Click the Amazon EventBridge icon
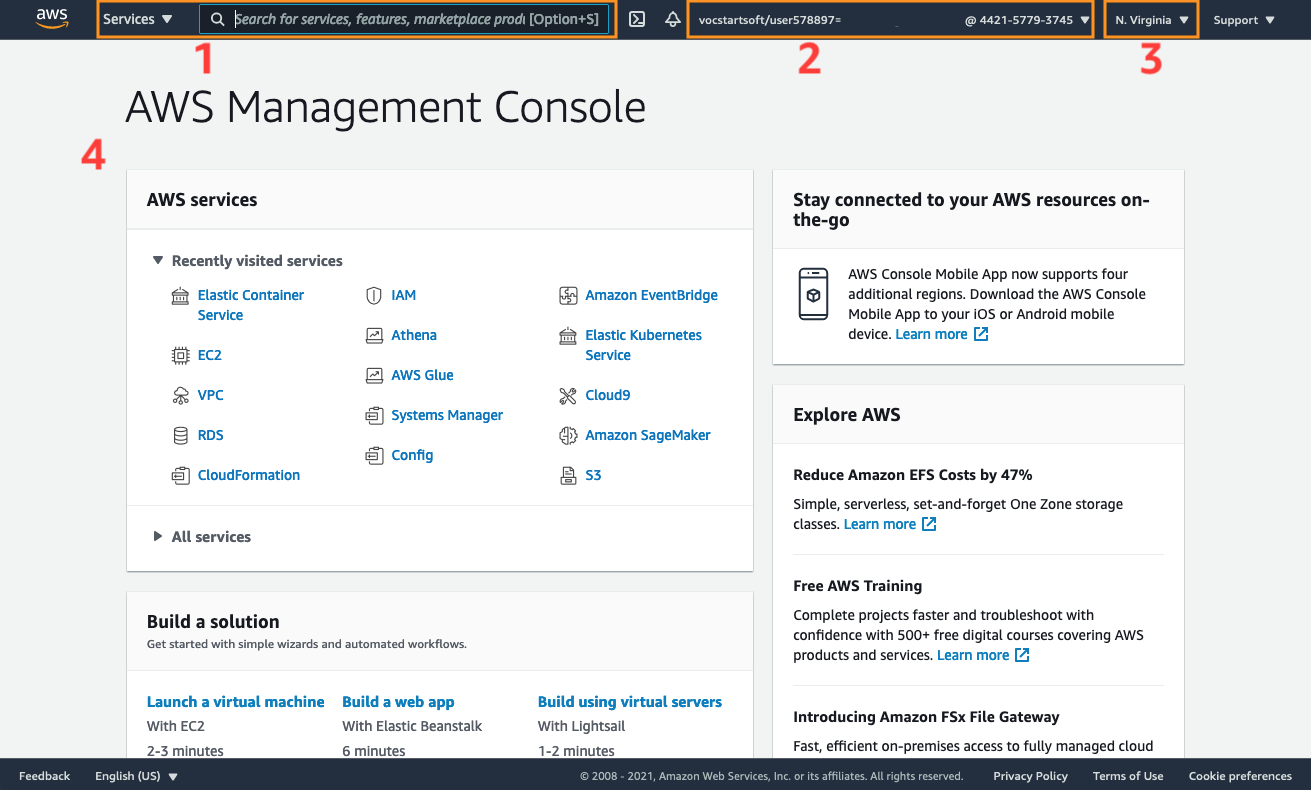The image size is (1311, 790). pyautogui.click(x=568, y=296)
